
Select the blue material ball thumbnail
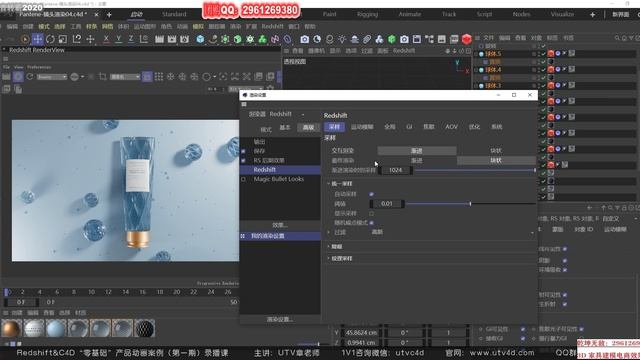pyautogui.click(x=56, y=329)
